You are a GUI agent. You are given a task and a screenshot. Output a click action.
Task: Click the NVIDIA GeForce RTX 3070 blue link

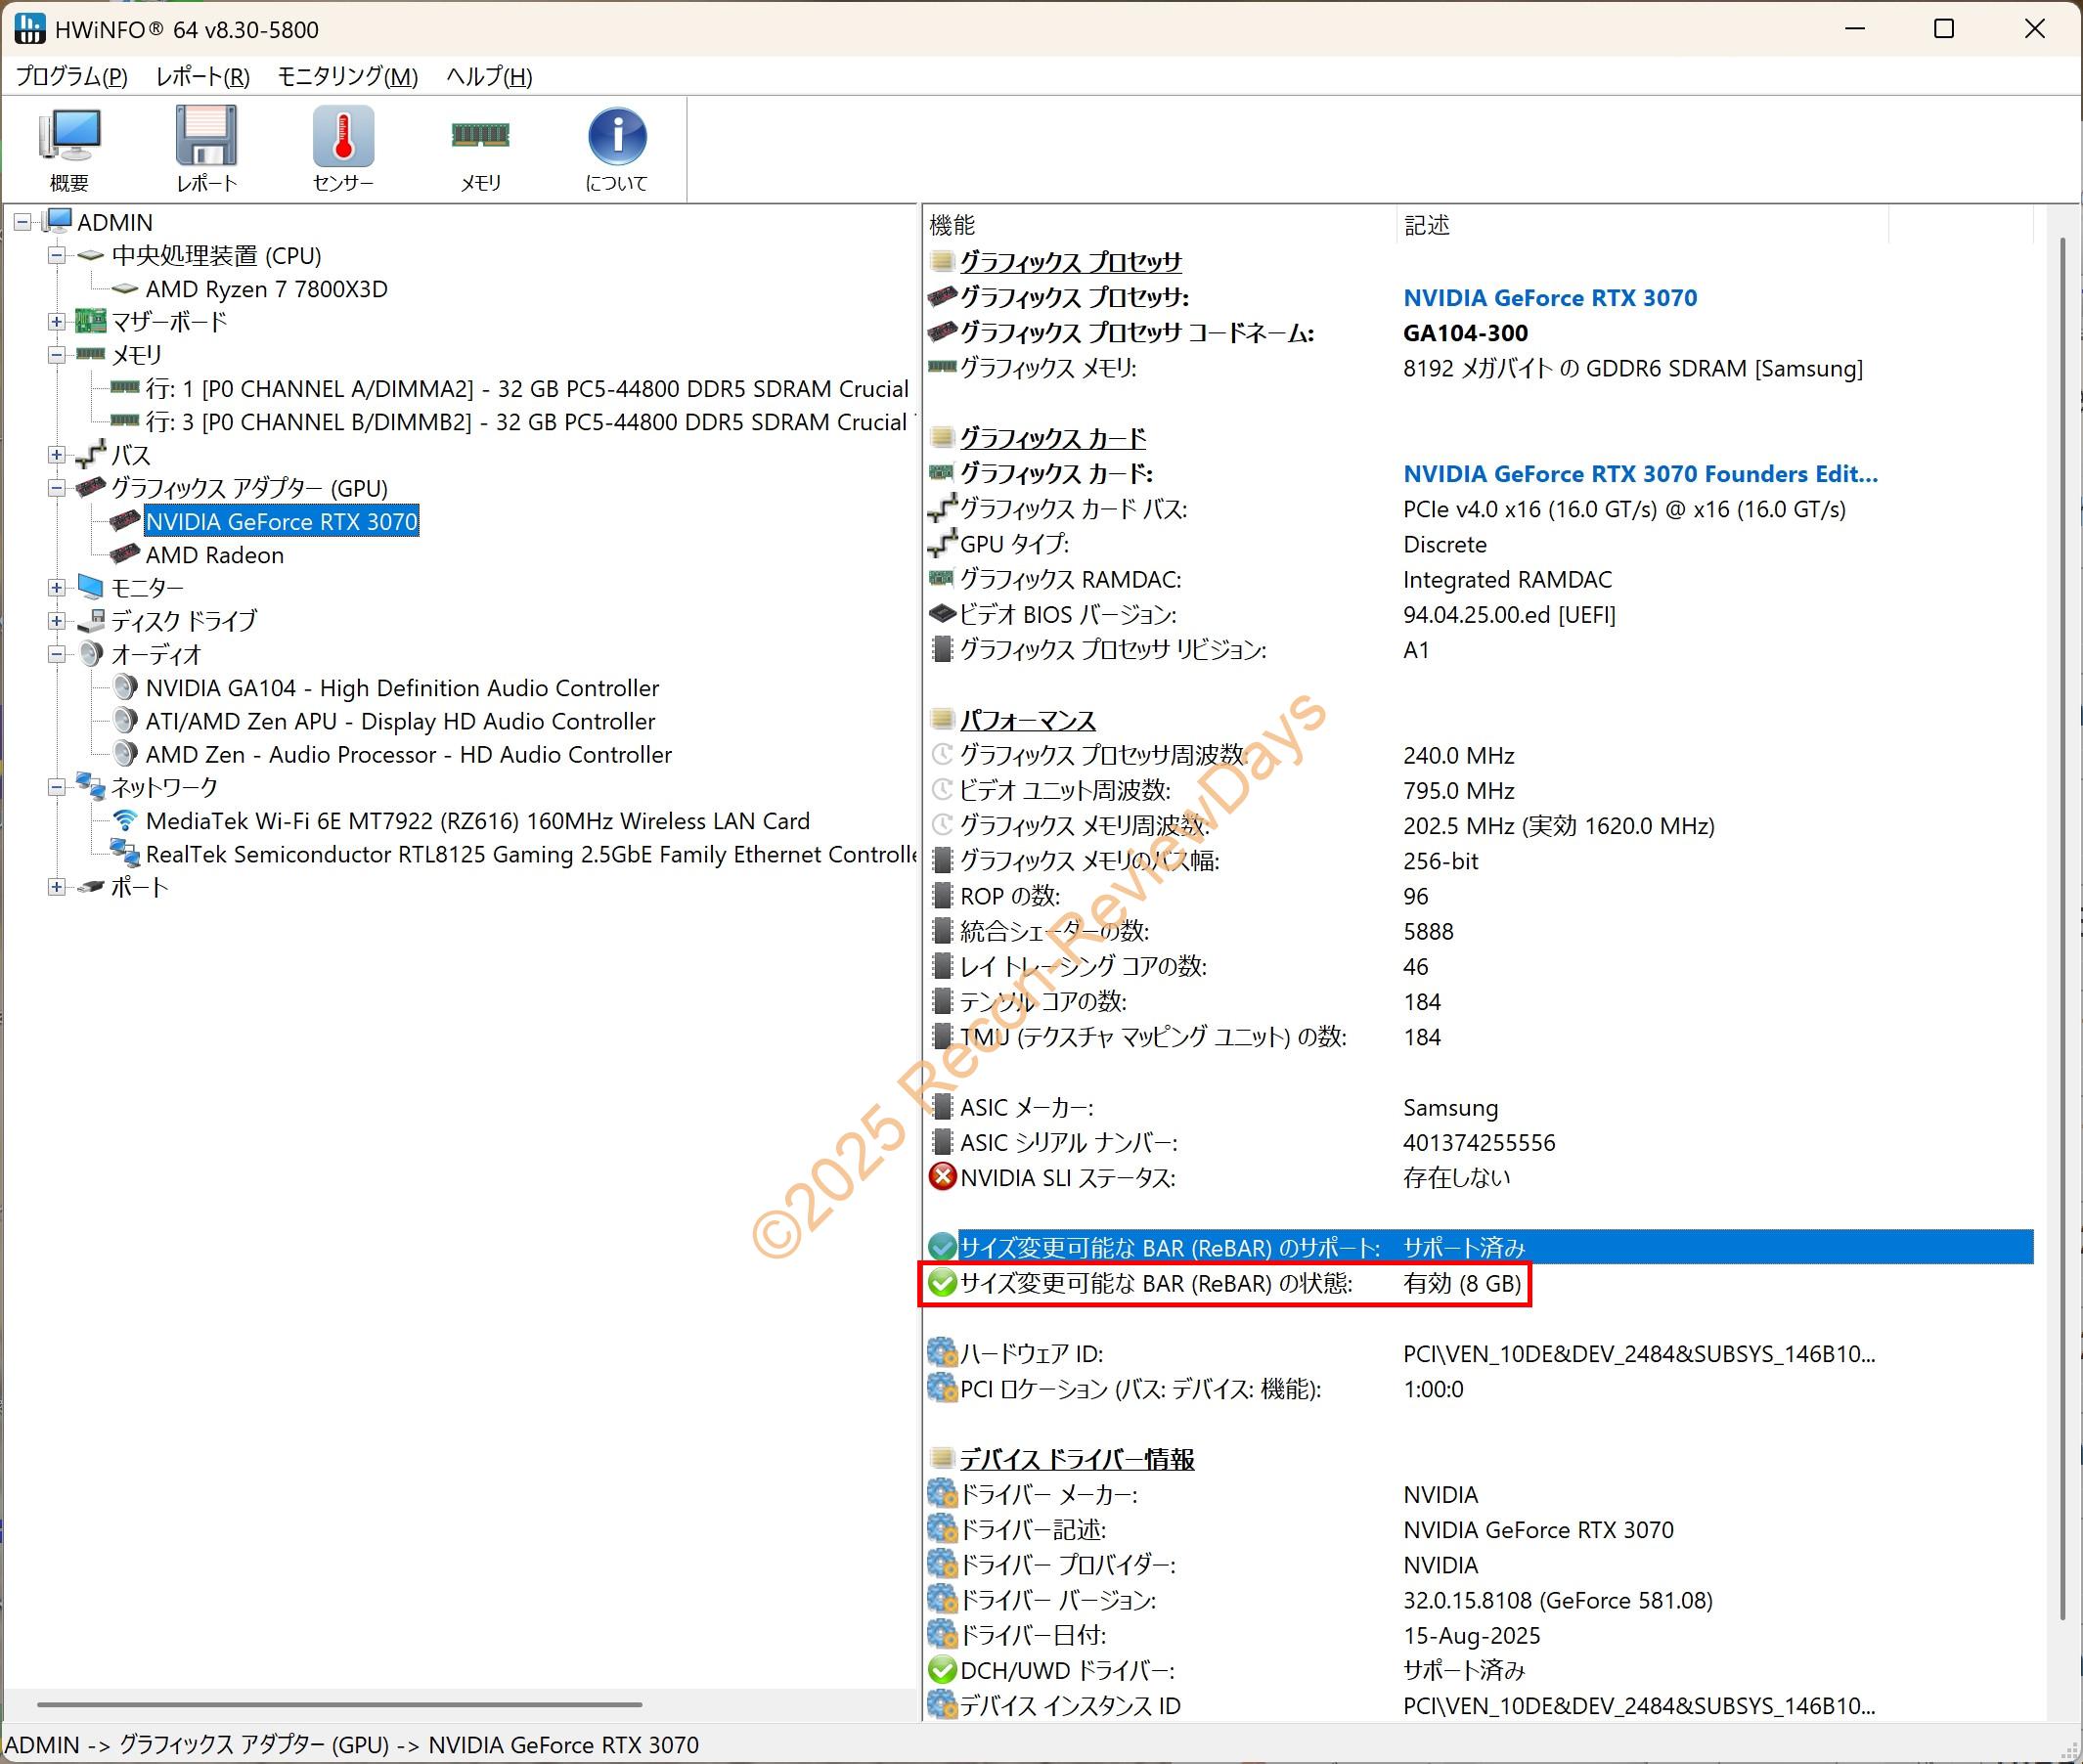[1549, 298]
